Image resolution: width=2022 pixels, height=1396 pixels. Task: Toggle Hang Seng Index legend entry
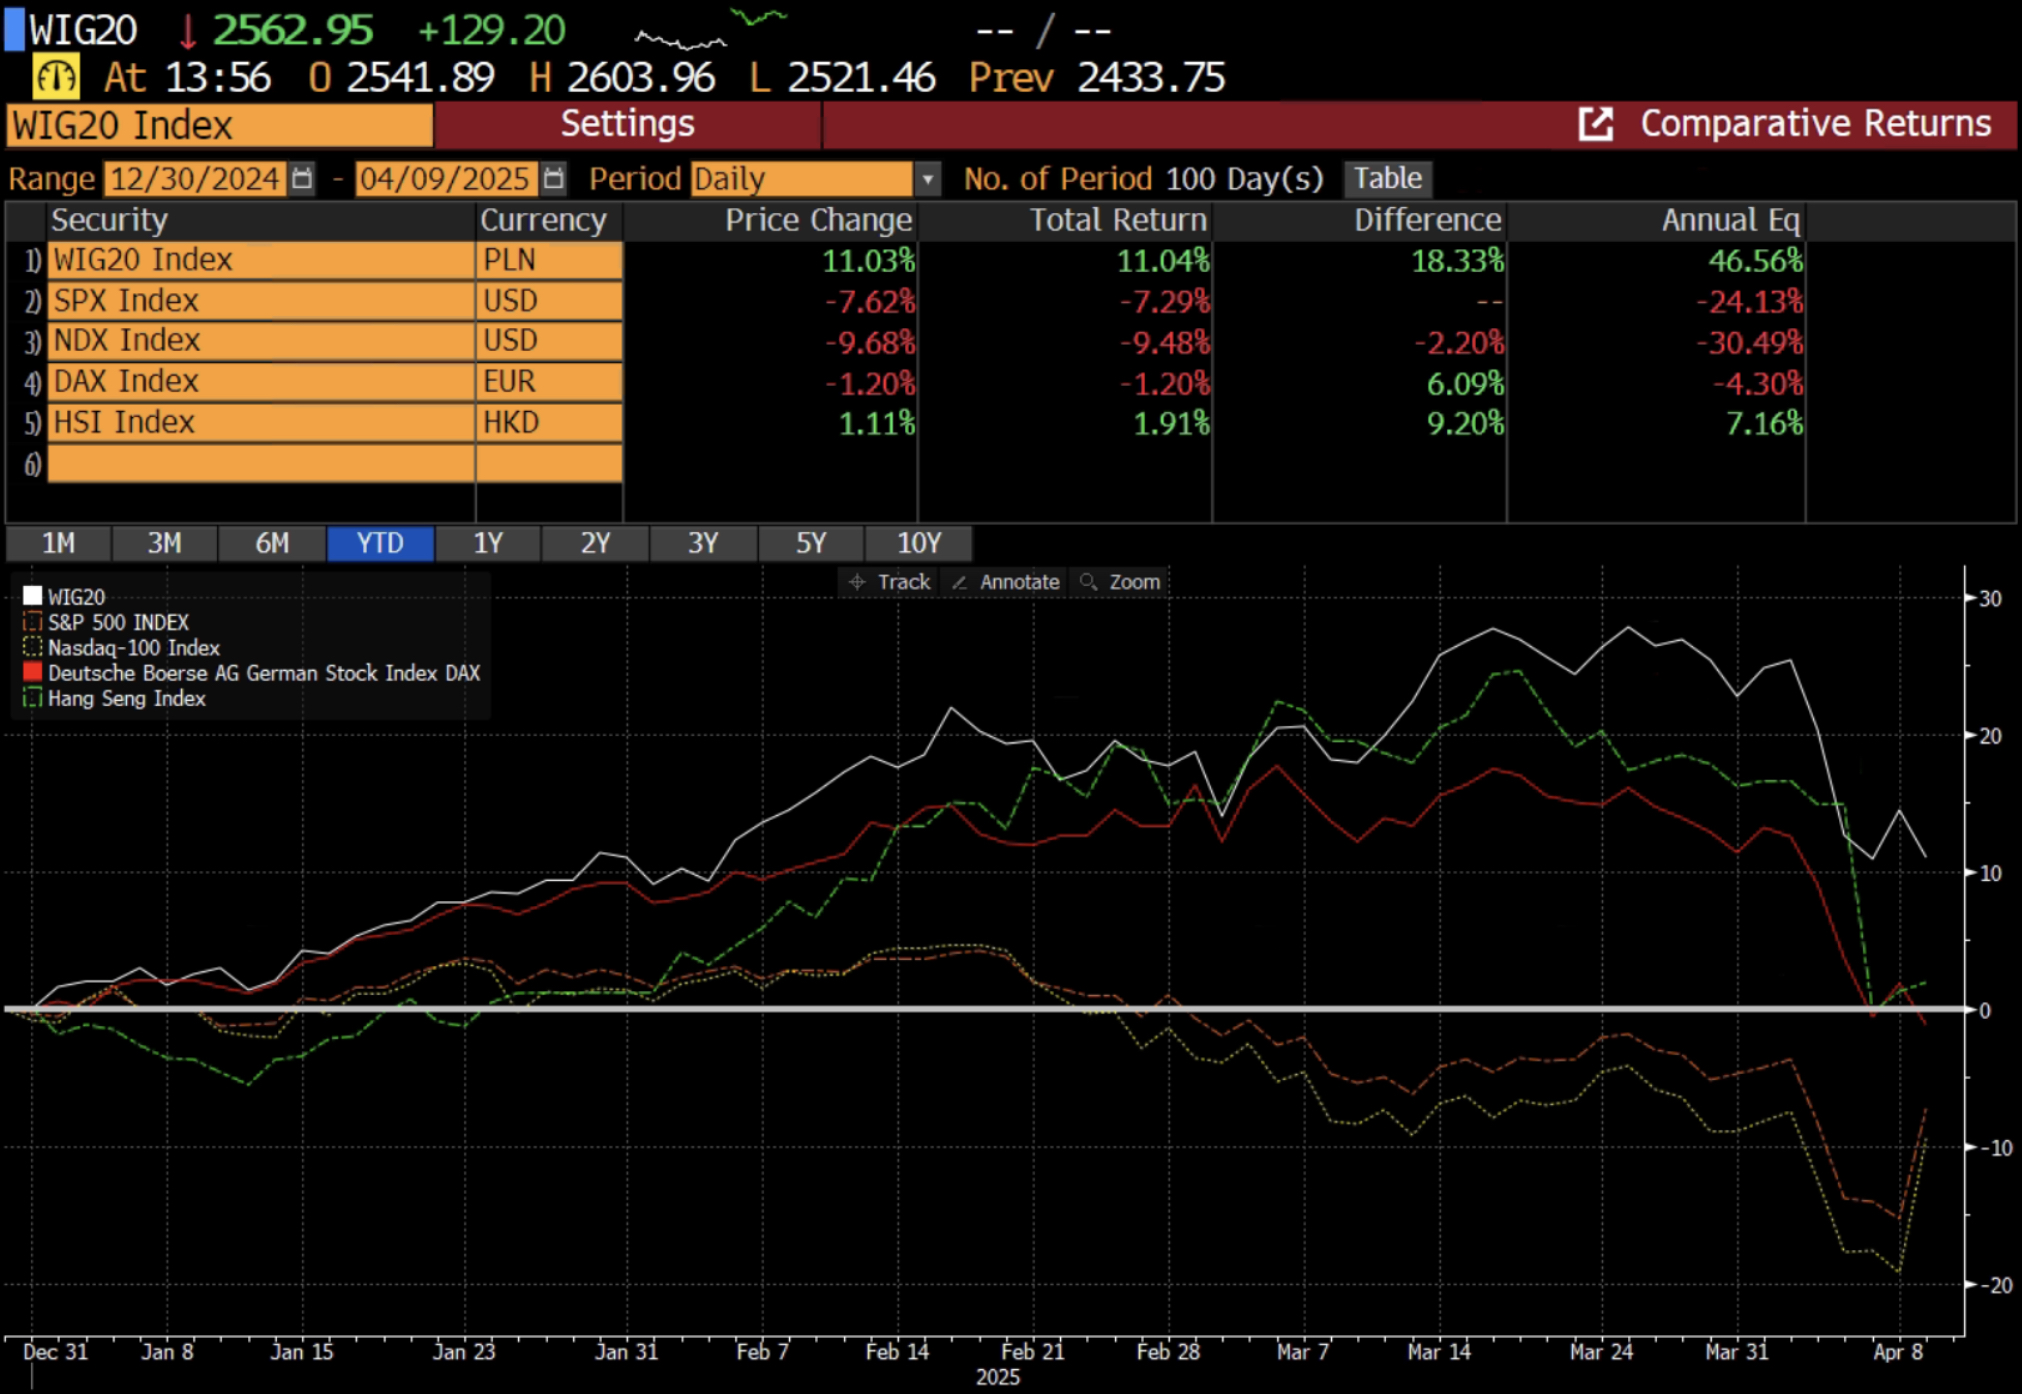[126, 698]
